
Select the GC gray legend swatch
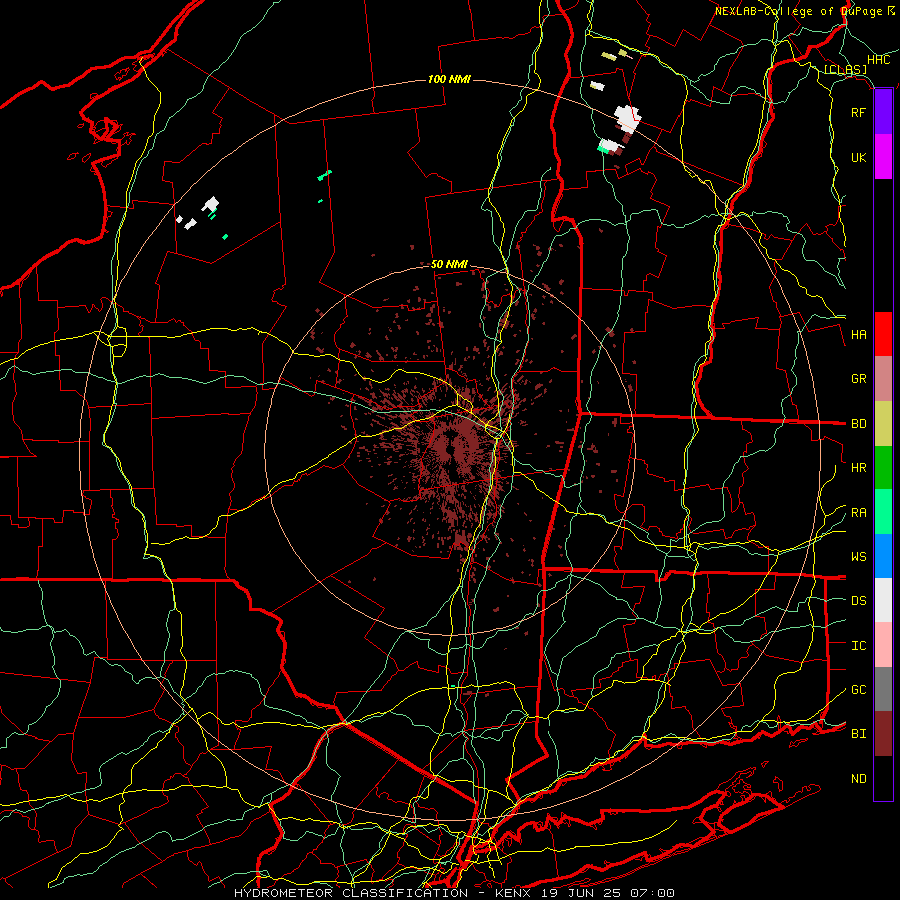tap(883, 689)
